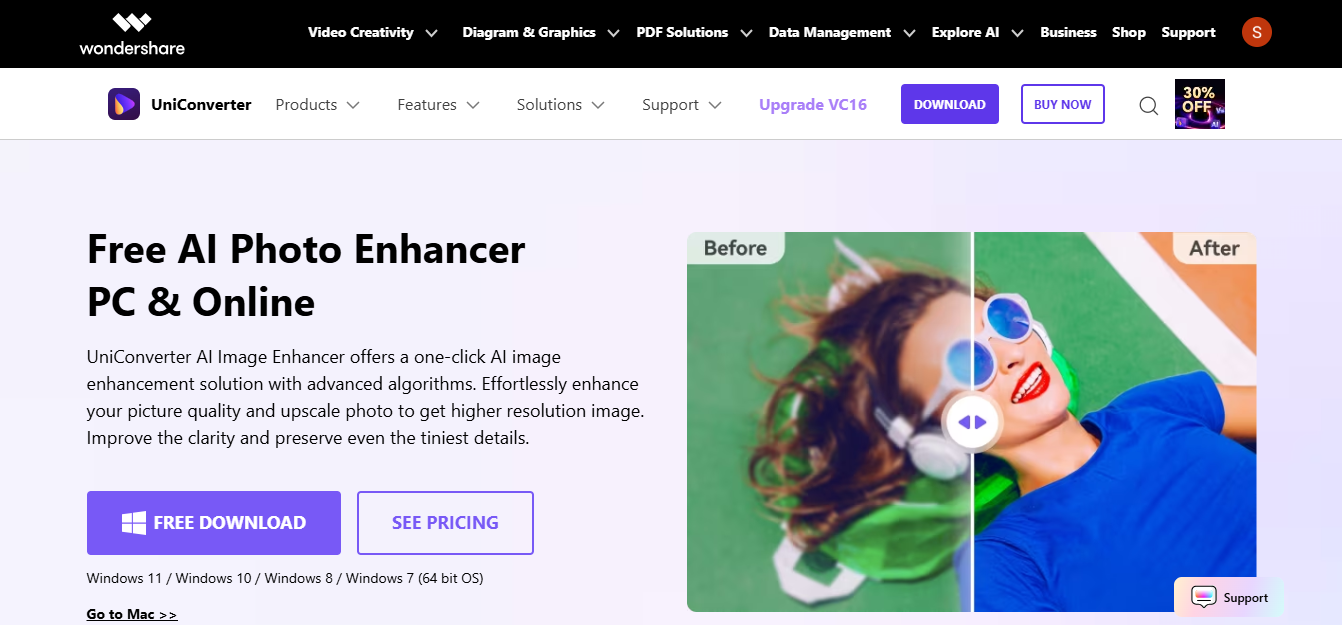Open the Products submenu chevron
This screenshot has height=625, width=1342.
point(353,105)
